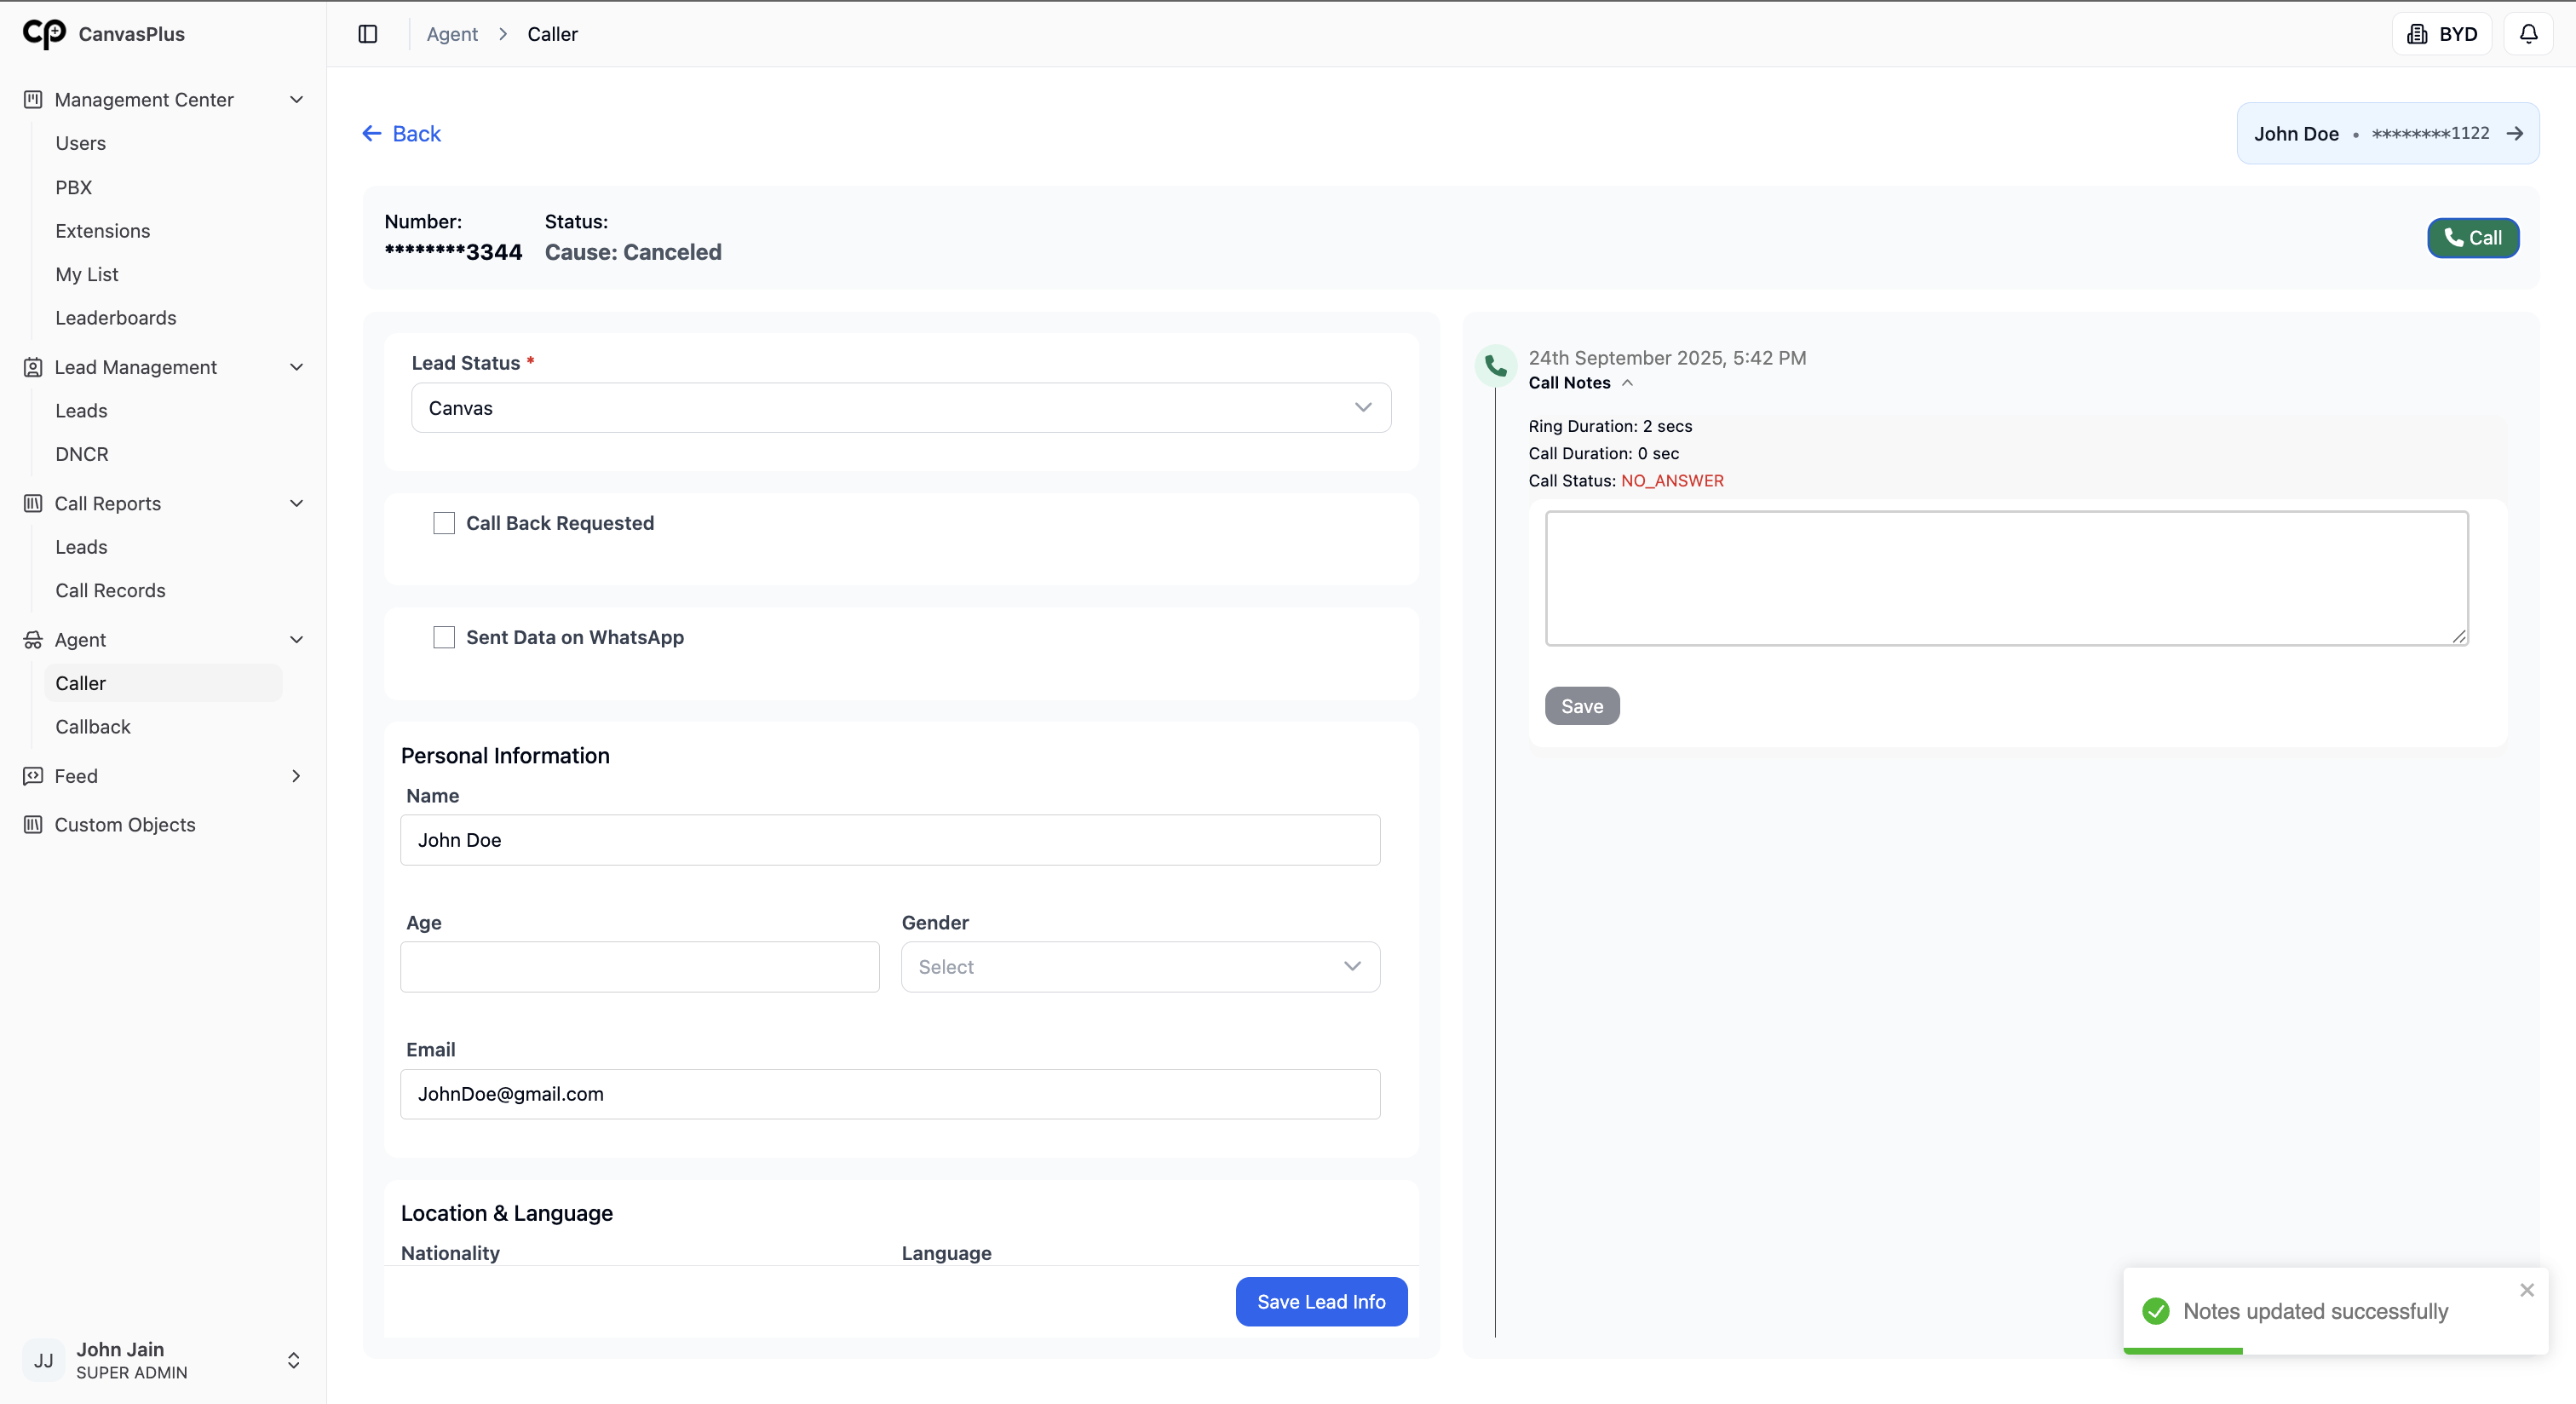The width and height of the screenshot is (2576, 1404).
Task: Collapse the Lead Management section chevron
Action: click(296, 367)
